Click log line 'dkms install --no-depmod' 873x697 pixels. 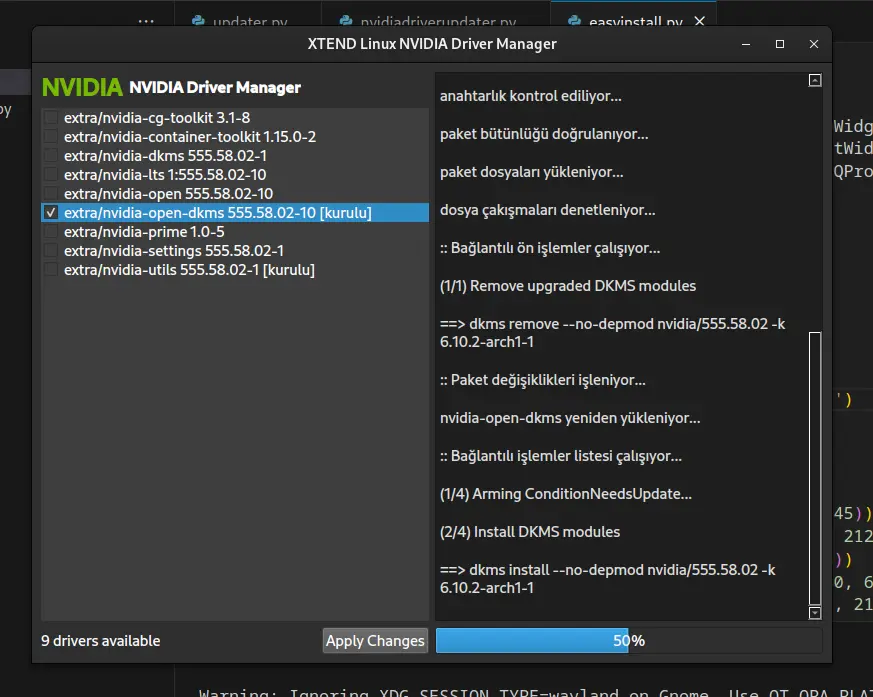tap(607, 578)
